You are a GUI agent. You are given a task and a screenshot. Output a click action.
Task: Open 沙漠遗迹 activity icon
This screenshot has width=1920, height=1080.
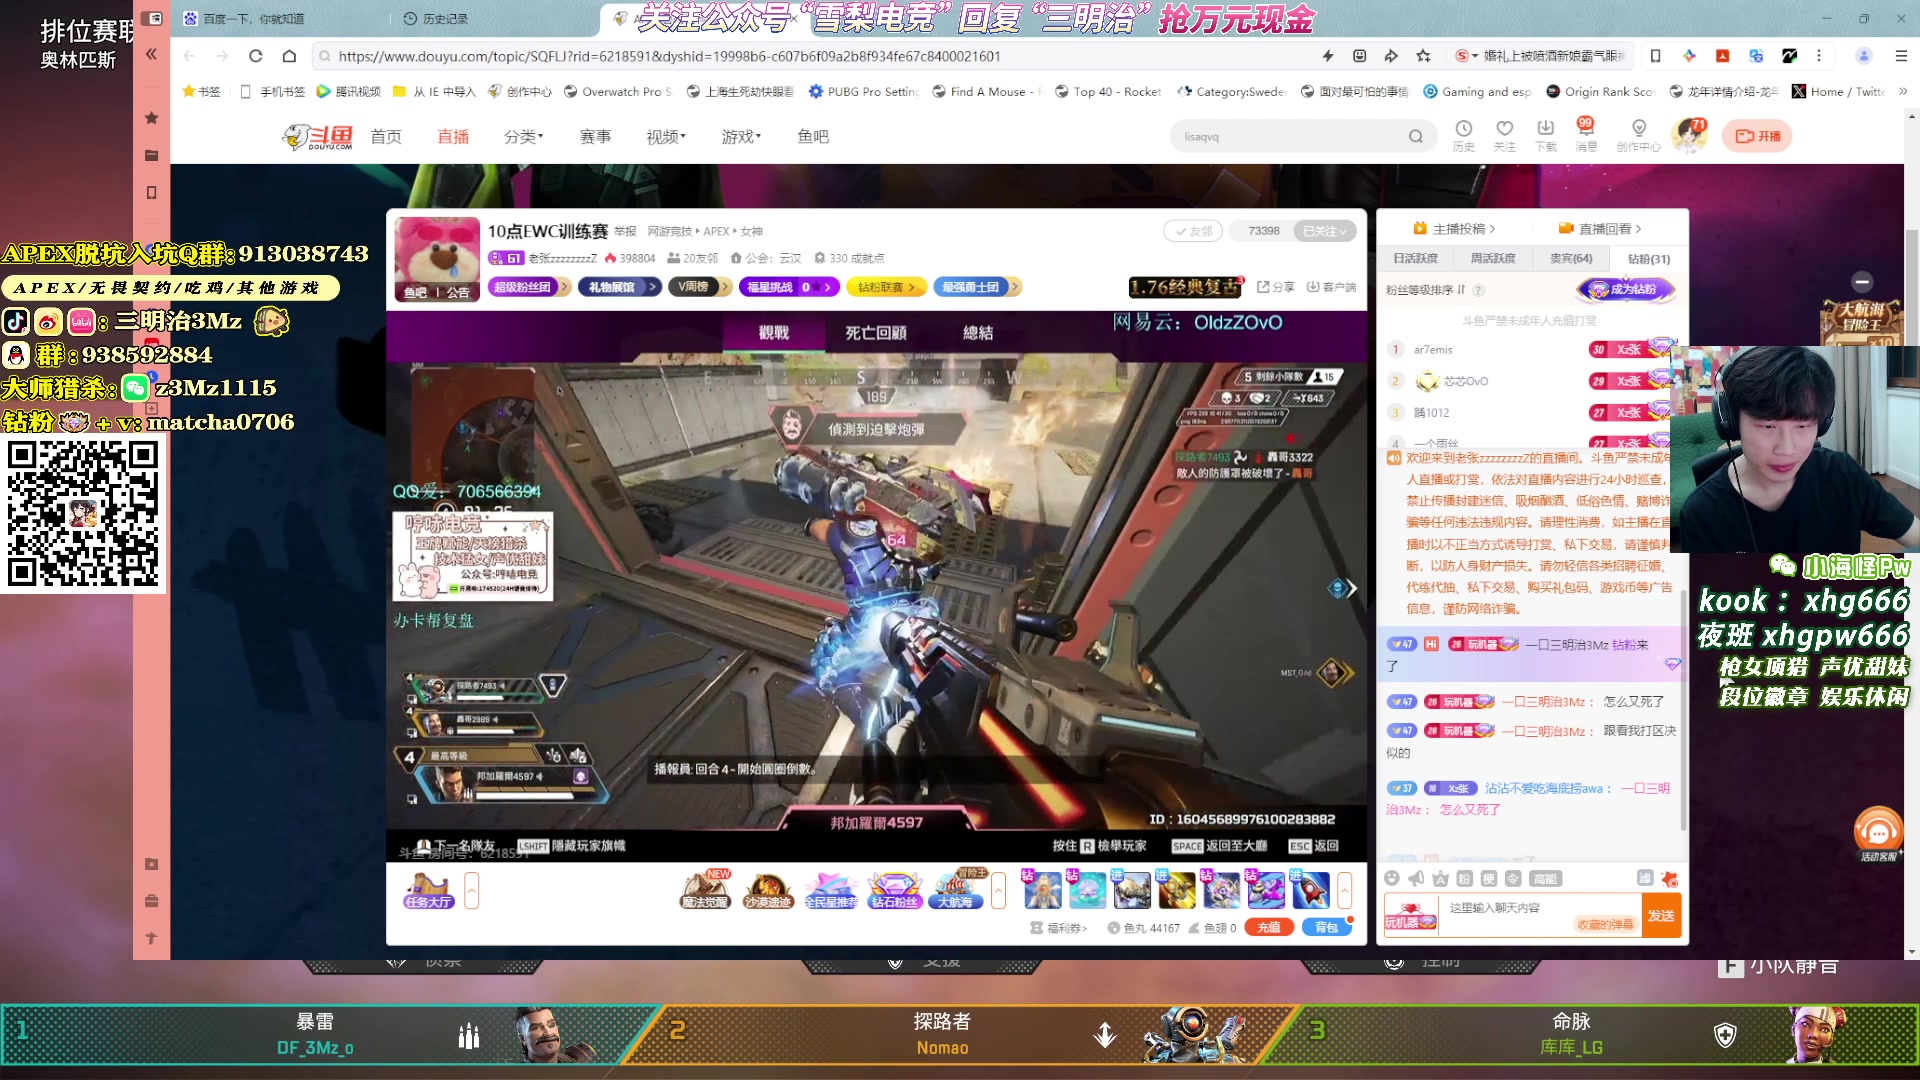[x=768, y=889]
